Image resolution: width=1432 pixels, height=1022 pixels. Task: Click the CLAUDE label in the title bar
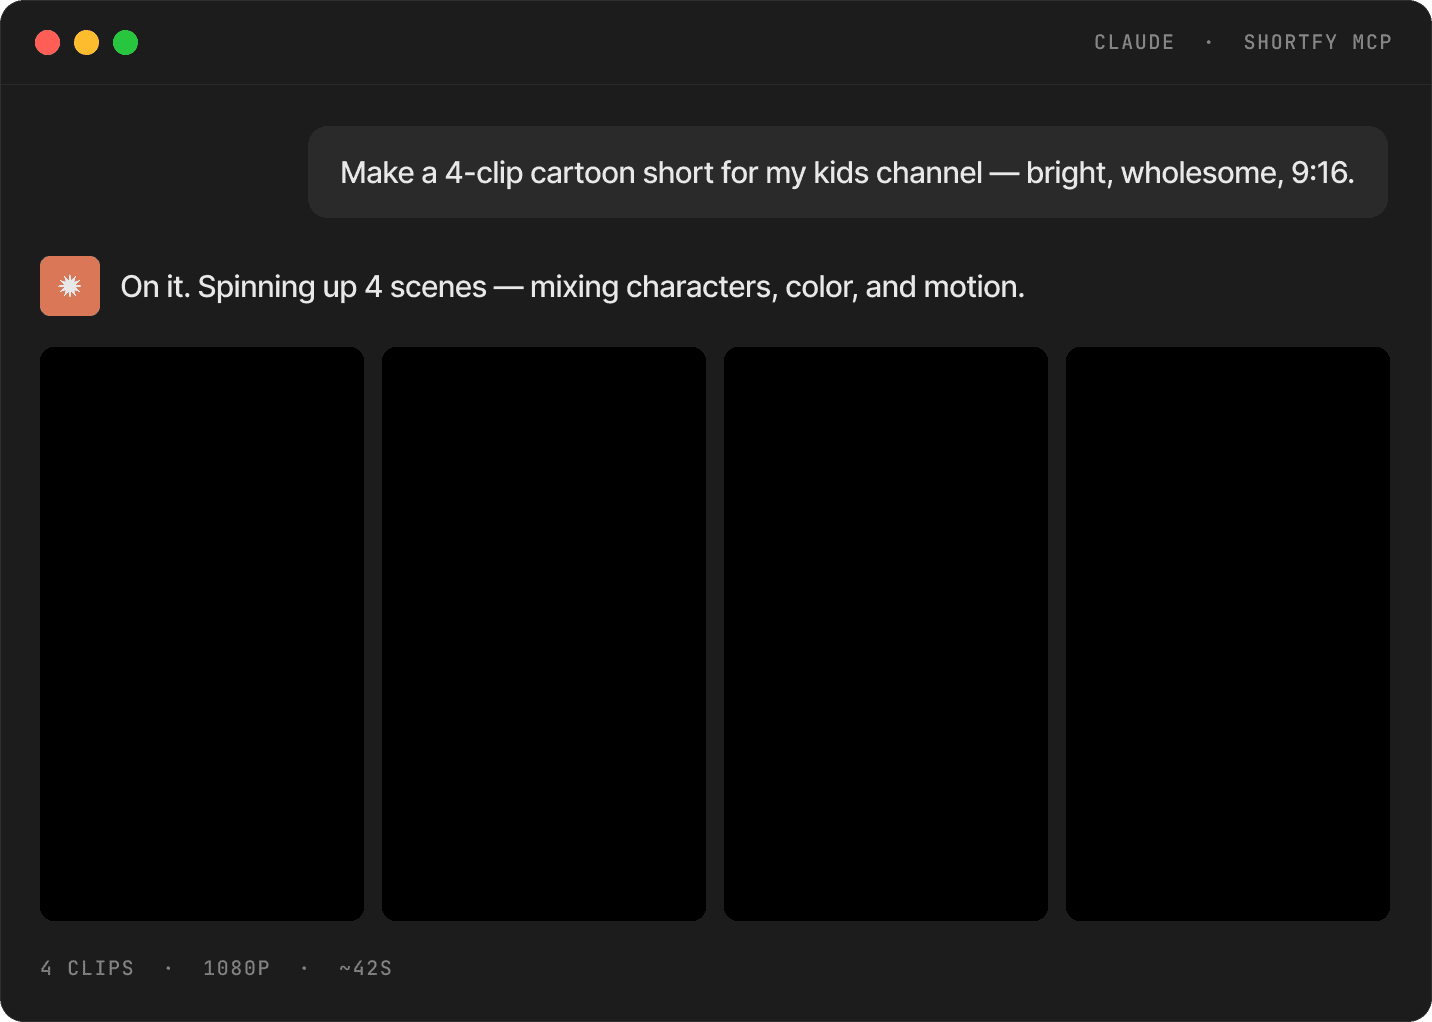point(1134,42)
